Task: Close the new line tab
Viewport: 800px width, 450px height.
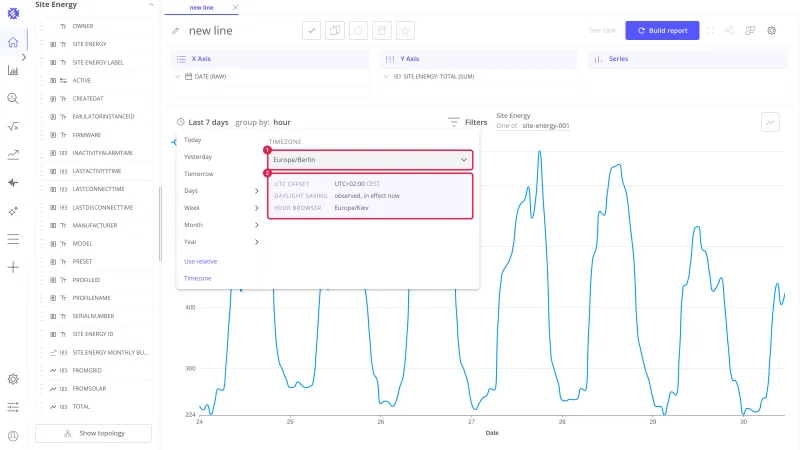Action: pos(235,8)
